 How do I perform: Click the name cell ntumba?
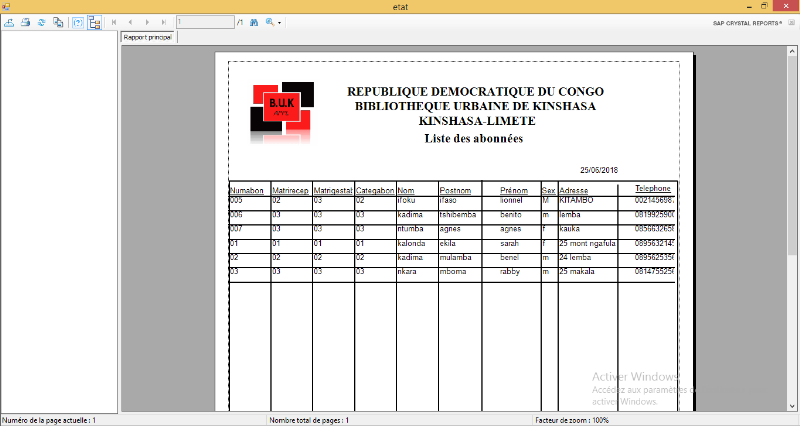[x=410, y=229]
